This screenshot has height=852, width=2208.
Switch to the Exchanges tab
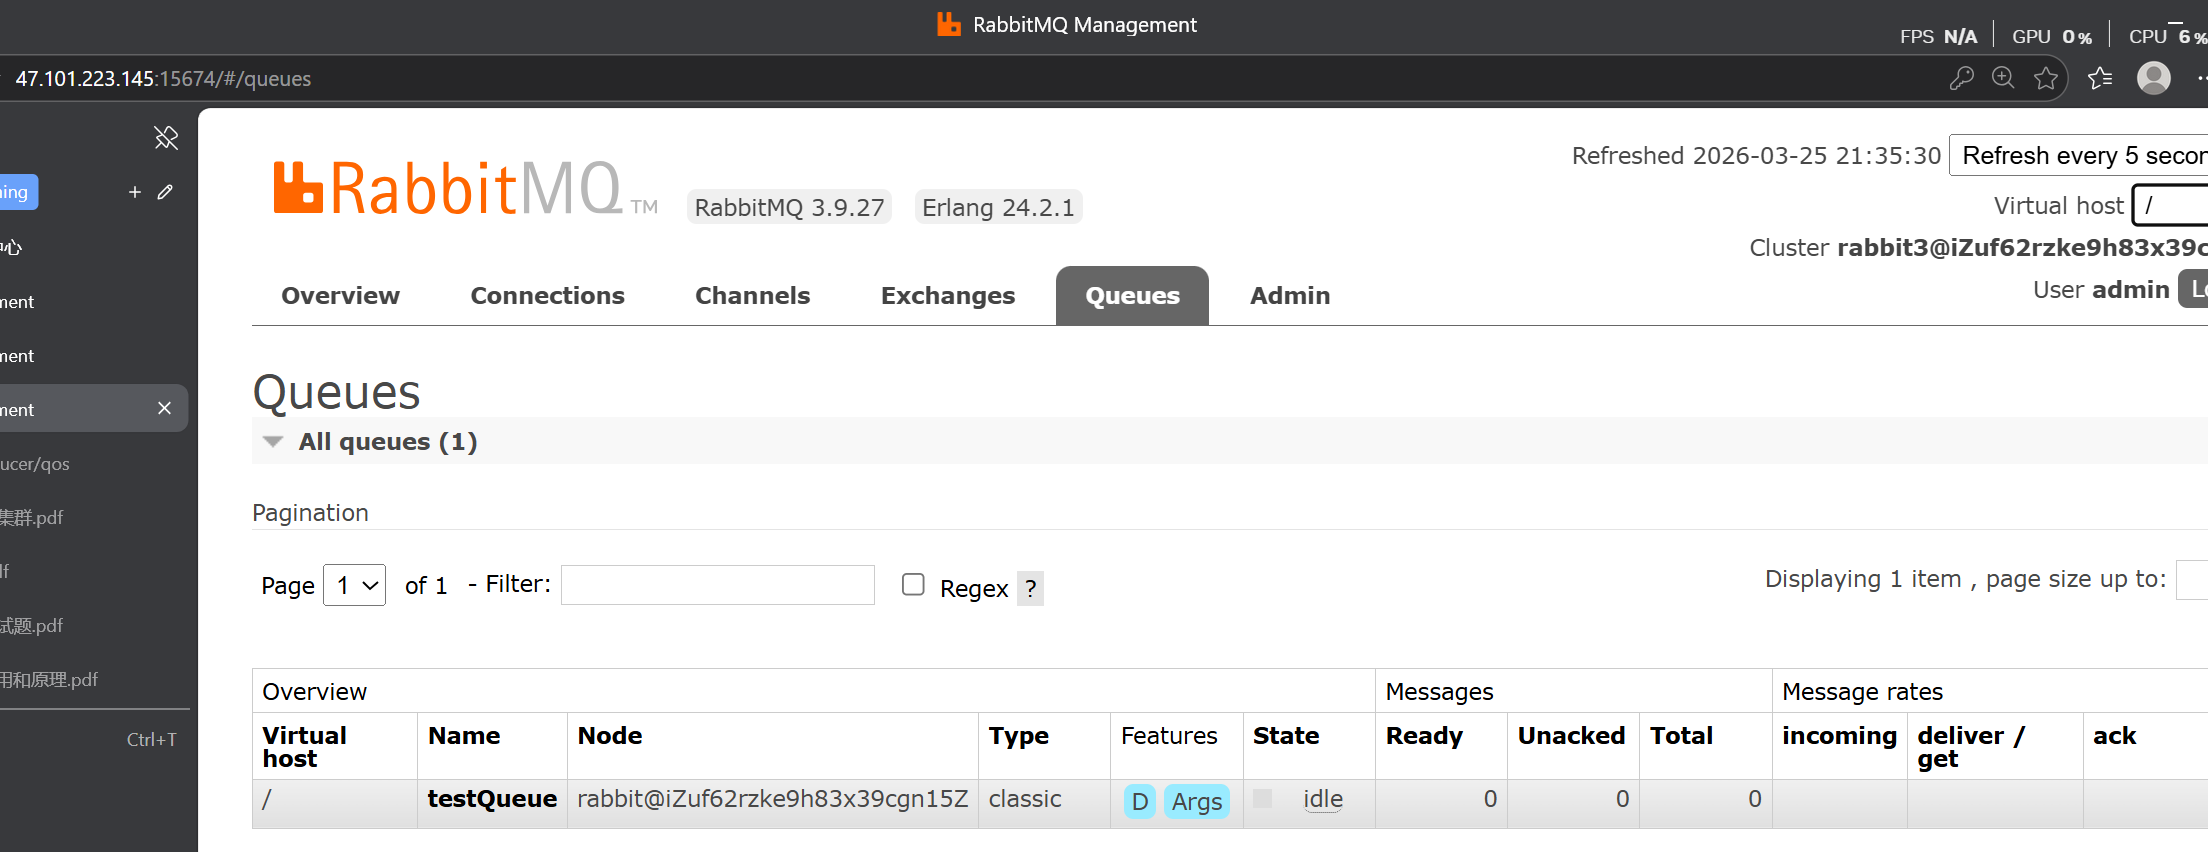click(x=947, y=296)
